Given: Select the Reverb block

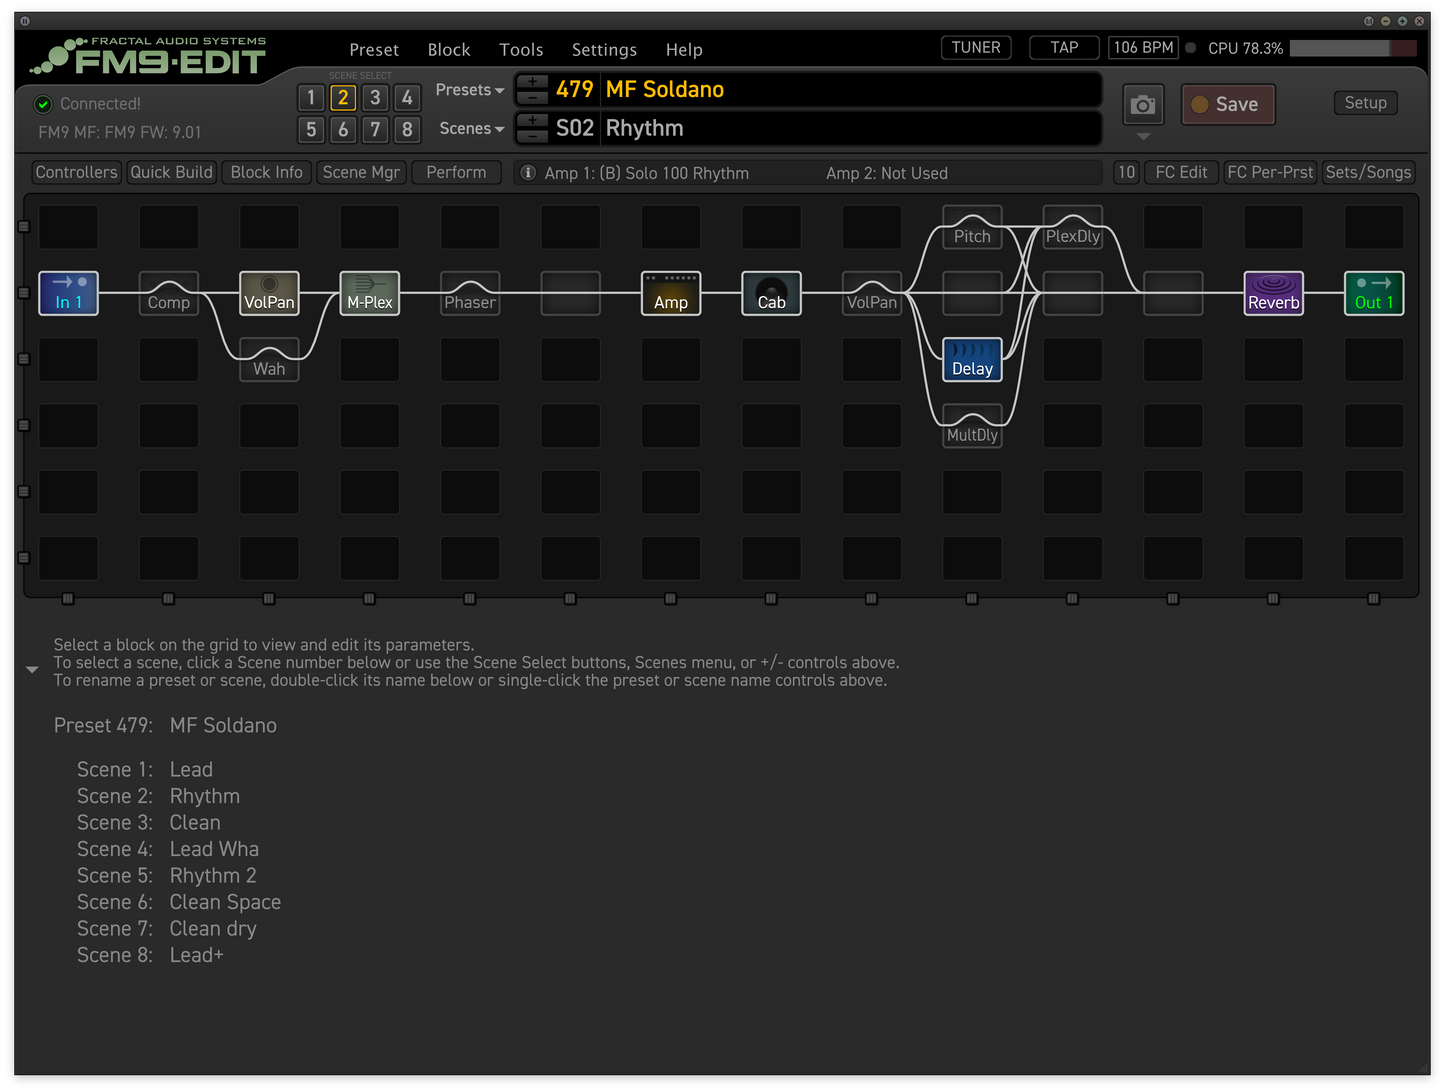Looking at the screenshot, I should point(1273,293).
